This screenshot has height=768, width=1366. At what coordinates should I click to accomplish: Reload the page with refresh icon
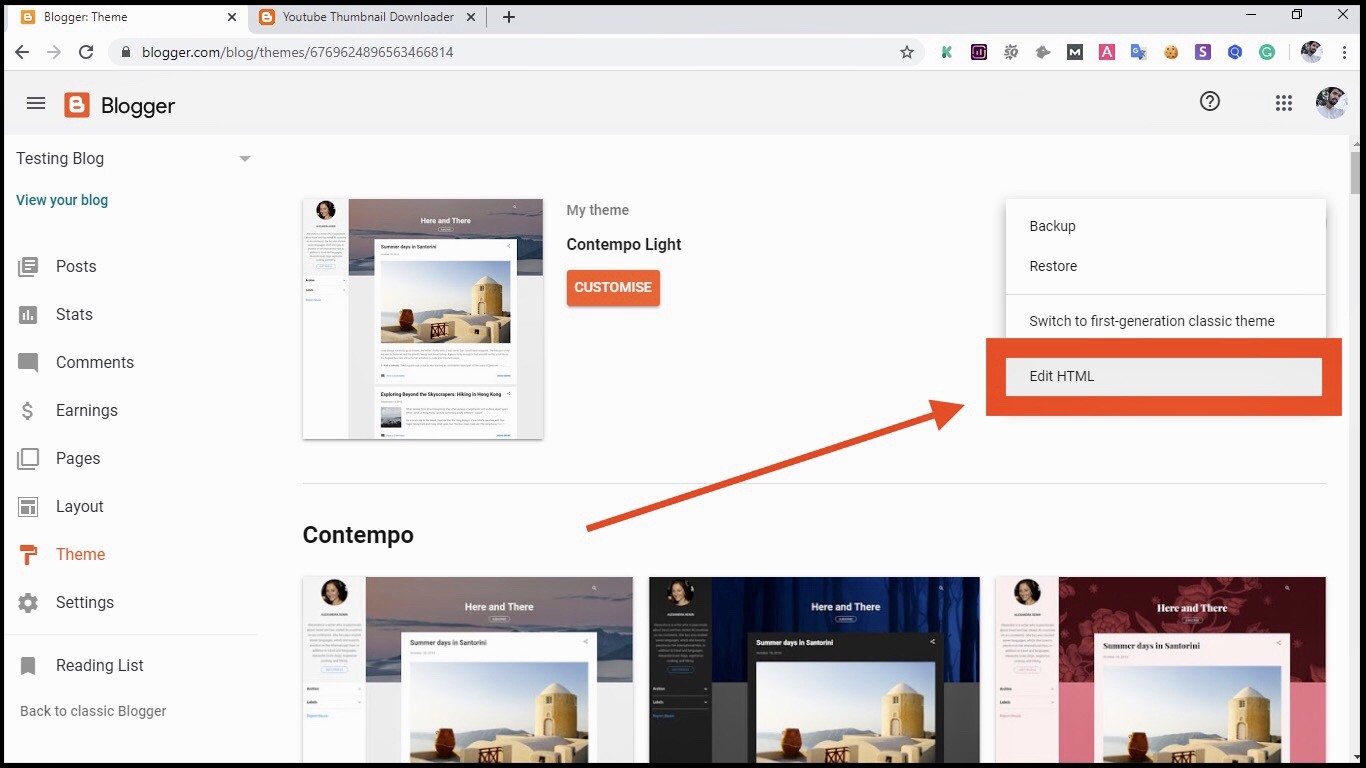pyautogui.click(x=86, y=52)
